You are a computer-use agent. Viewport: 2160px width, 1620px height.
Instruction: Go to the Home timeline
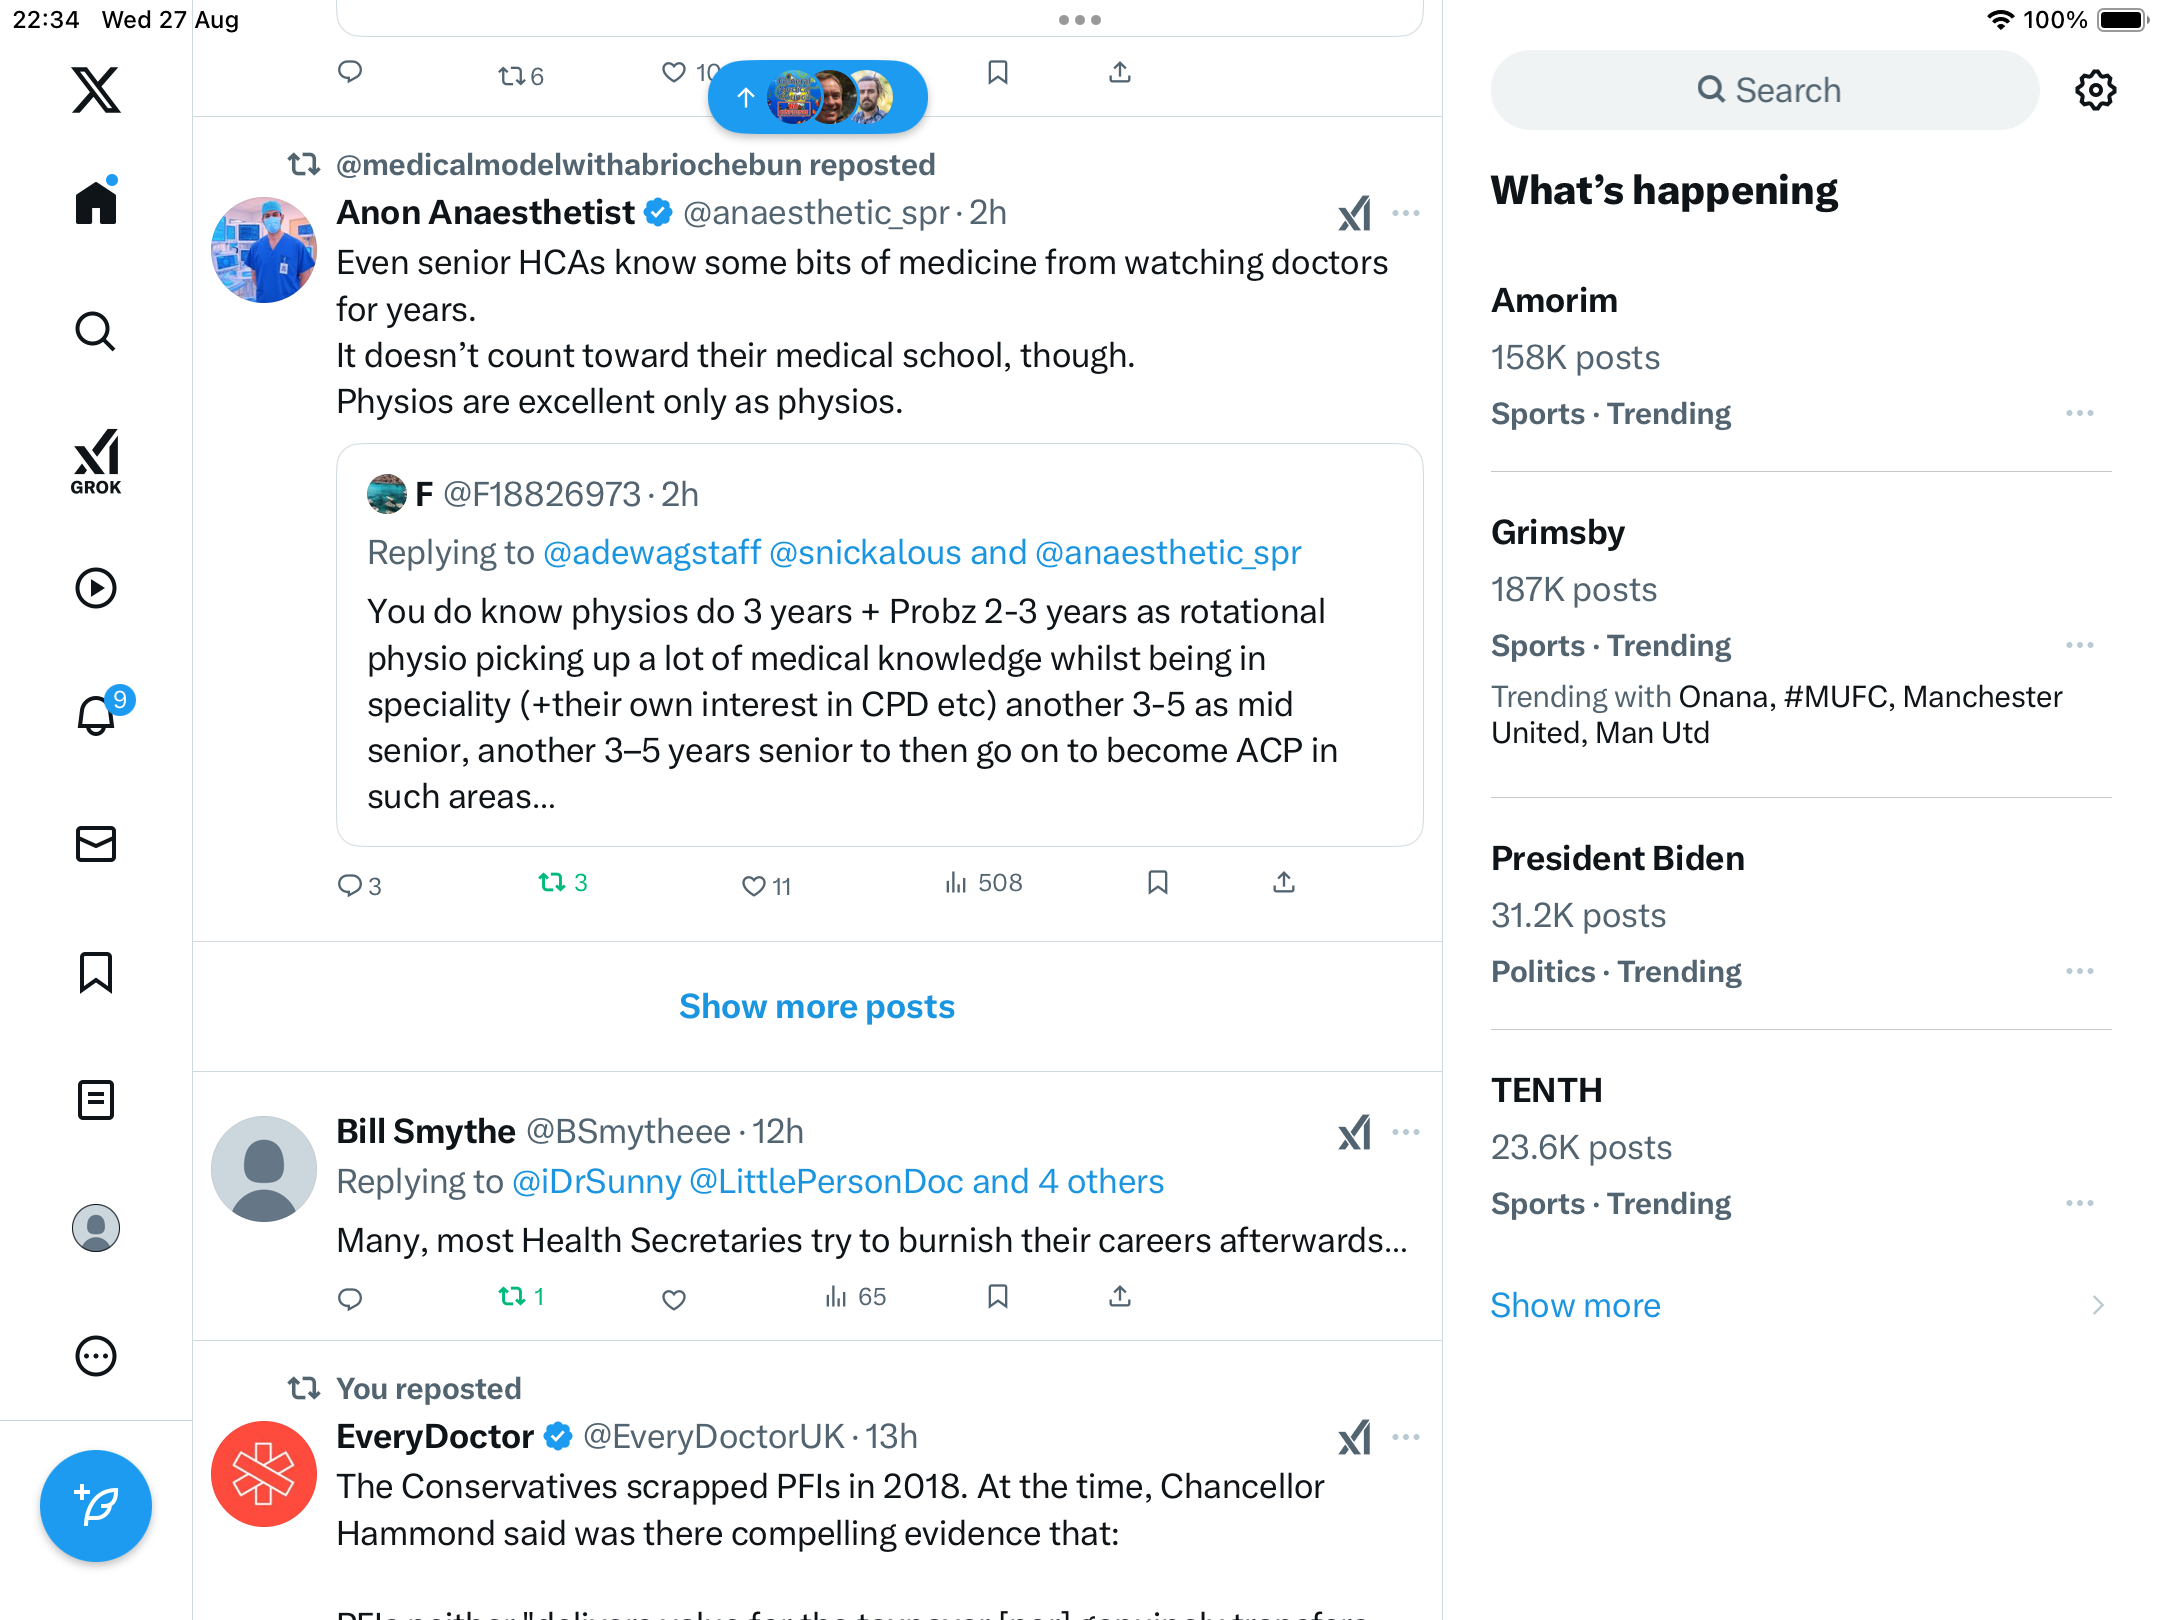pyautogui.click(x=96, y=203)
